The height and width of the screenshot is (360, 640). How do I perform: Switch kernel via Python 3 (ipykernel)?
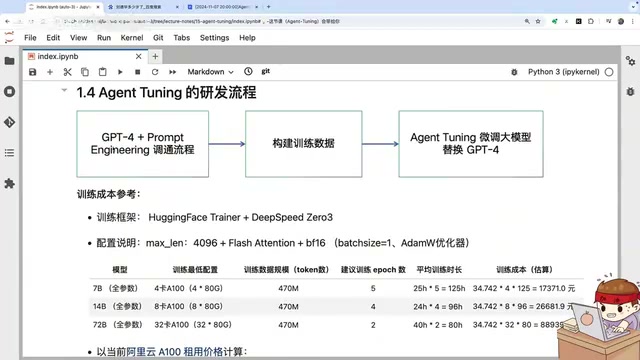(564, 72)
